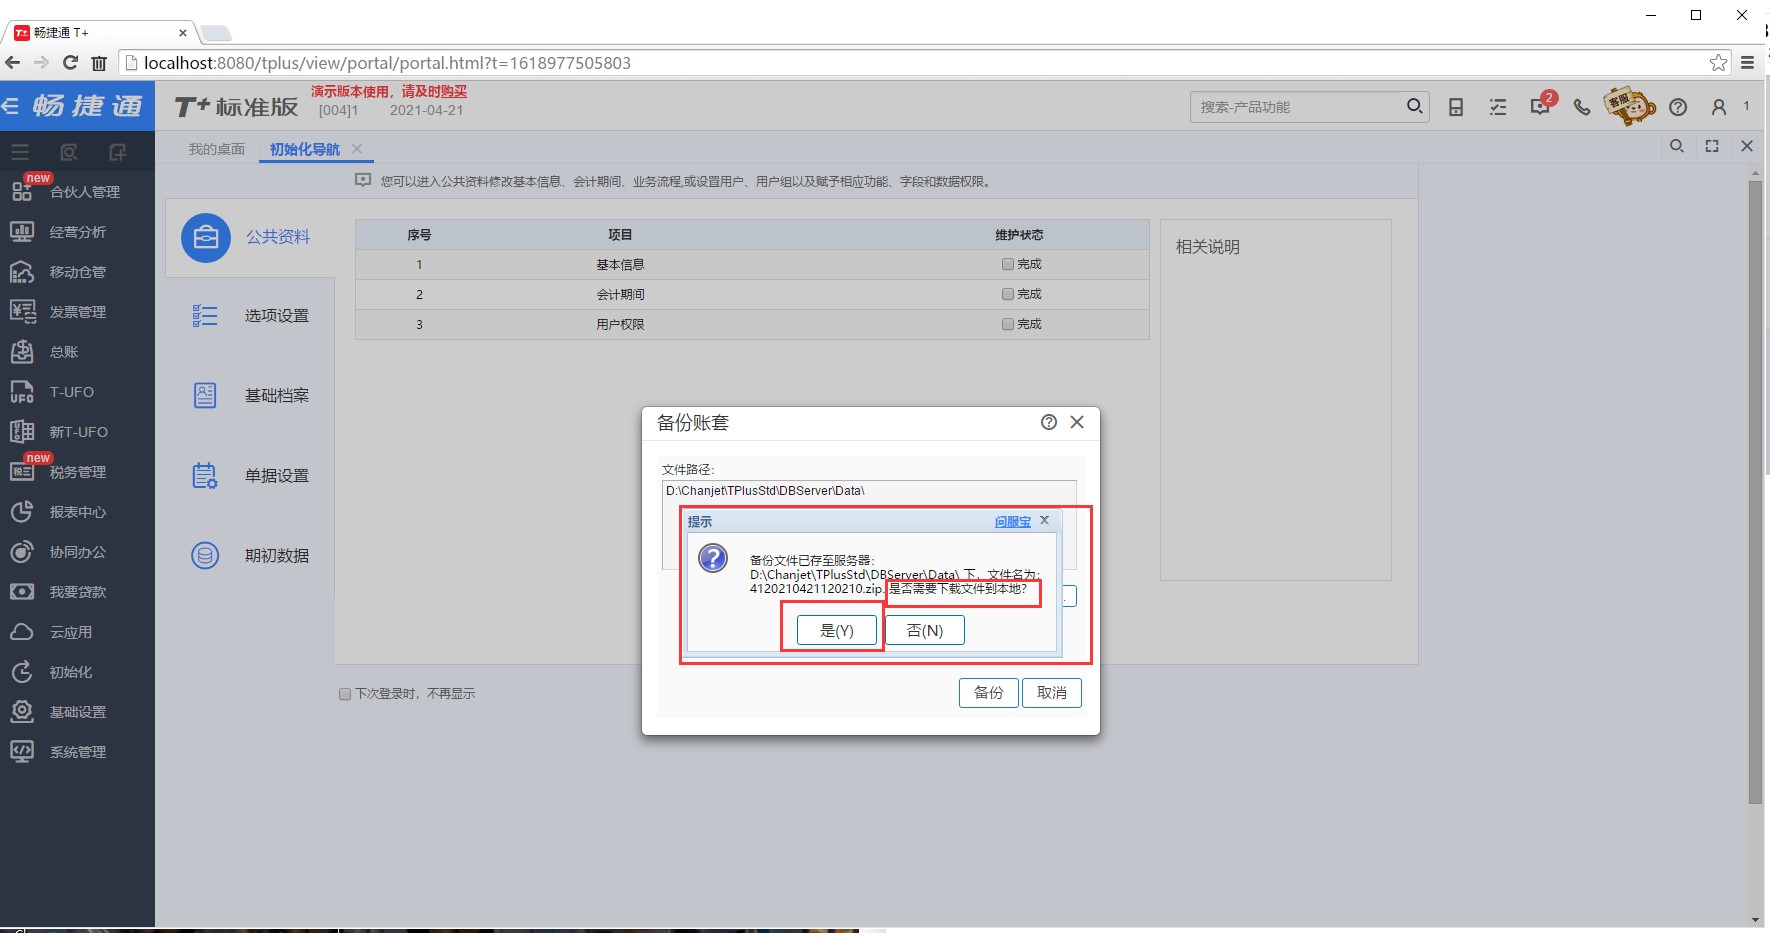1770x933 pixels.
Task: Open 公共资料 navigation section
Action: [249, 237]
